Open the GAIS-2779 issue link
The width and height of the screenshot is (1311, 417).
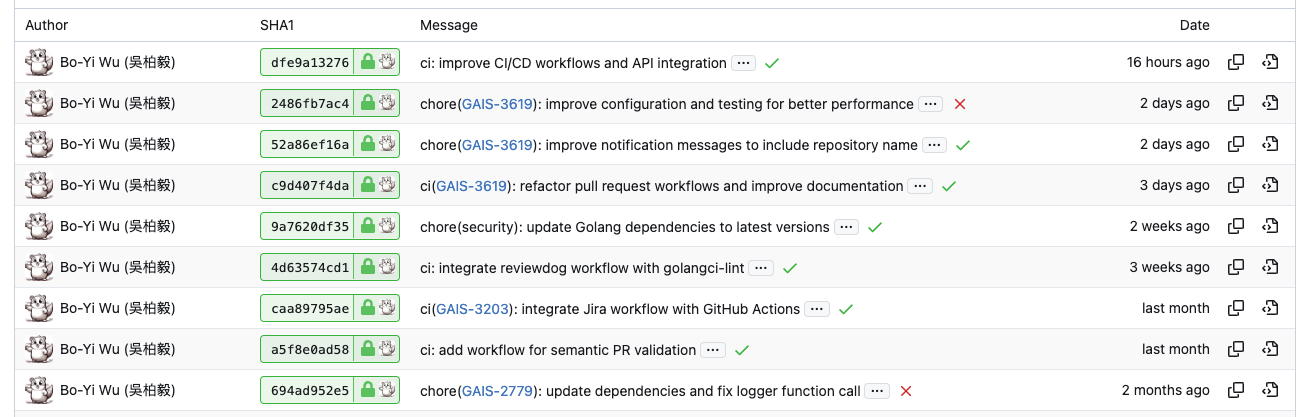pos(497,391)
